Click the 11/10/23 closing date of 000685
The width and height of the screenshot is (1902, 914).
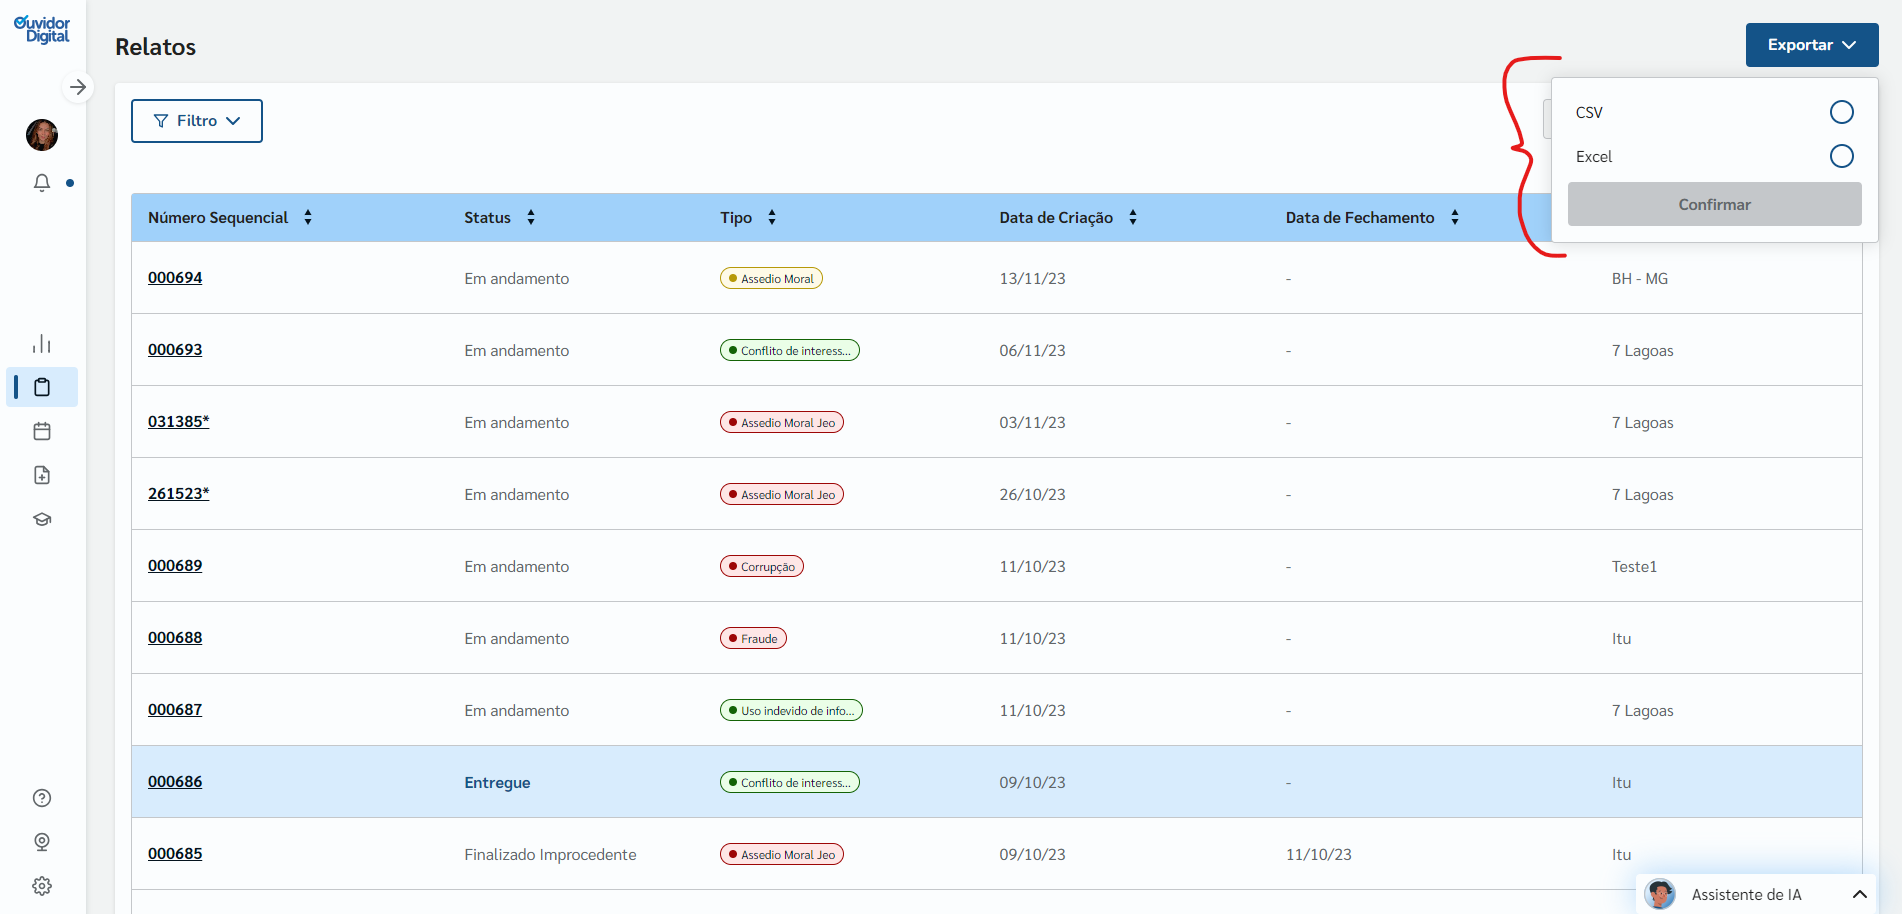(1318, 855)
